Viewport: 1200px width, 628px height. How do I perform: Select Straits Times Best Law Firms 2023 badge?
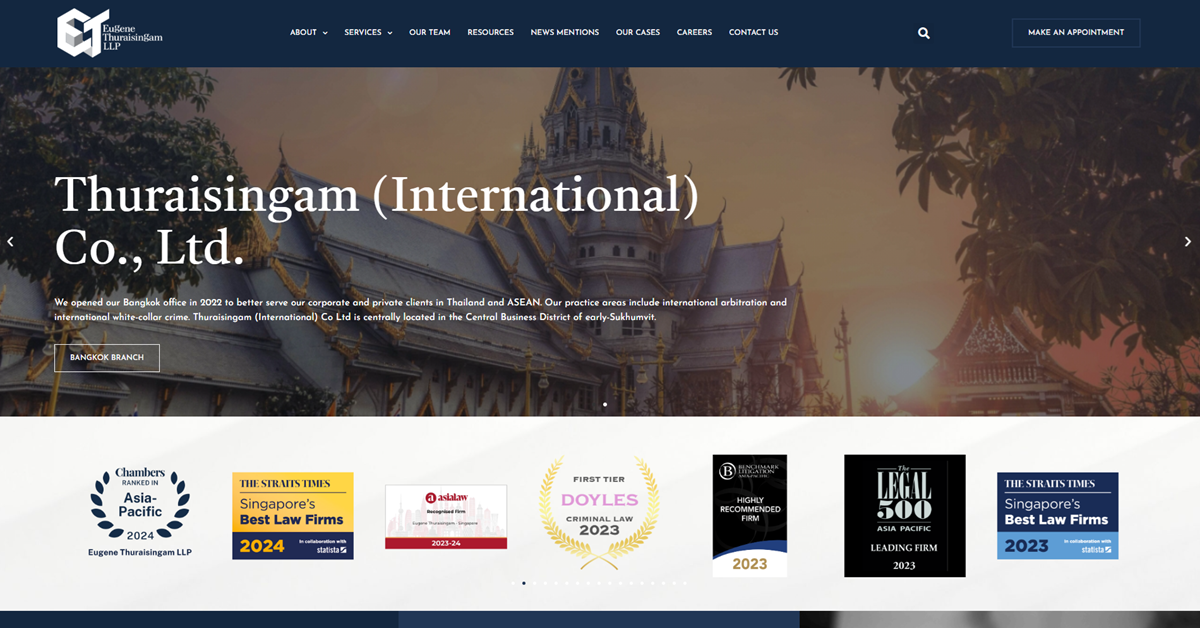pos(1058,516)
